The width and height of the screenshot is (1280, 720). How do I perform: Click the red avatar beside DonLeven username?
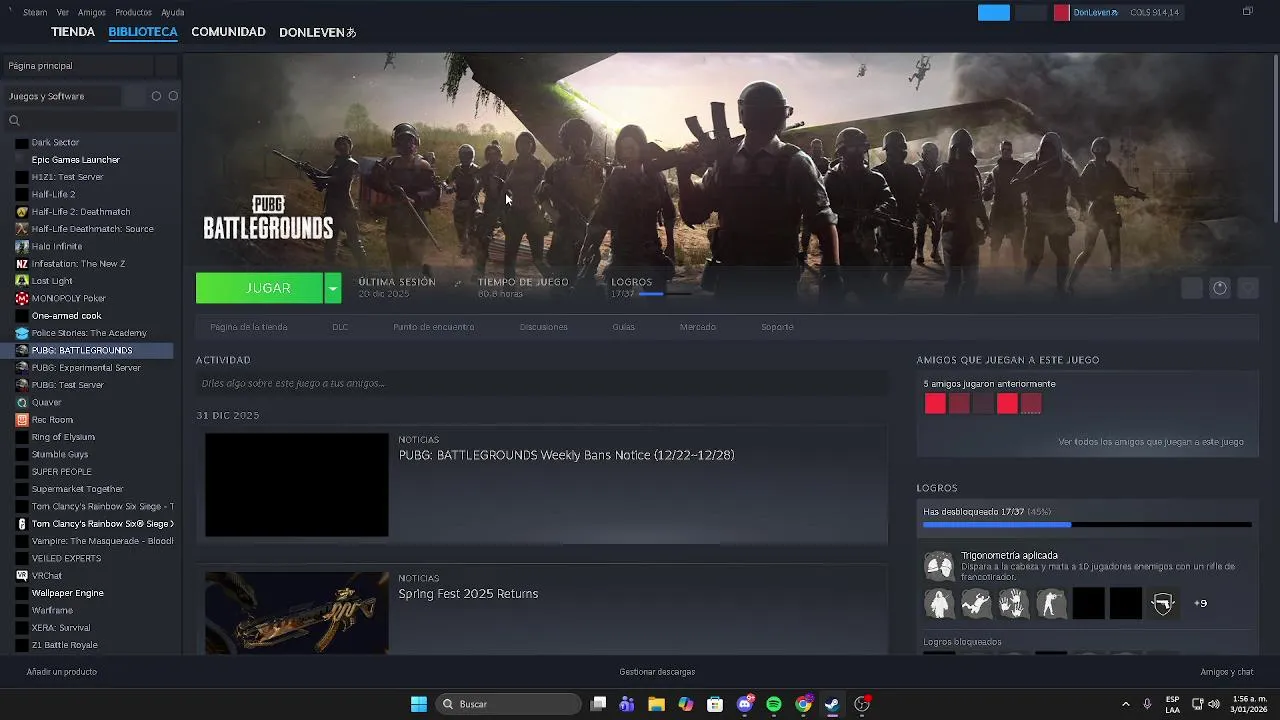[1061, 13]
